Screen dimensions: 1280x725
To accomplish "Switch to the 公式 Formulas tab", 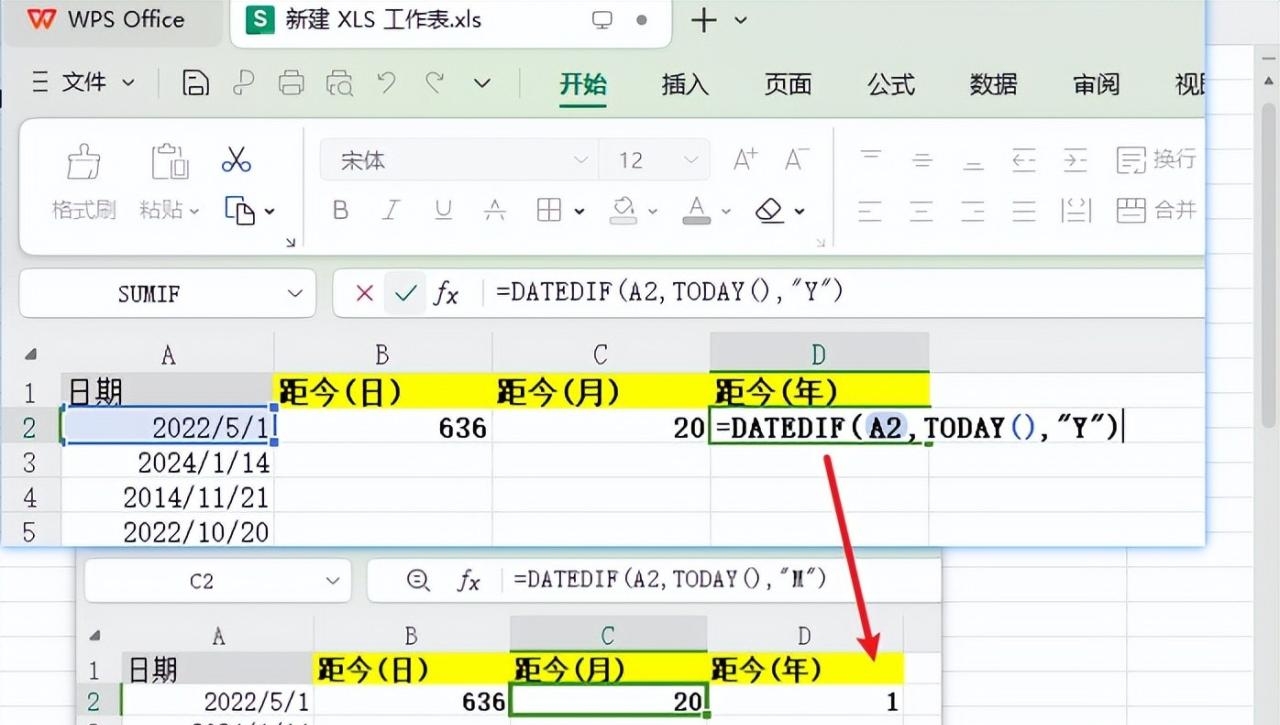I will click(x=891, y=84).
